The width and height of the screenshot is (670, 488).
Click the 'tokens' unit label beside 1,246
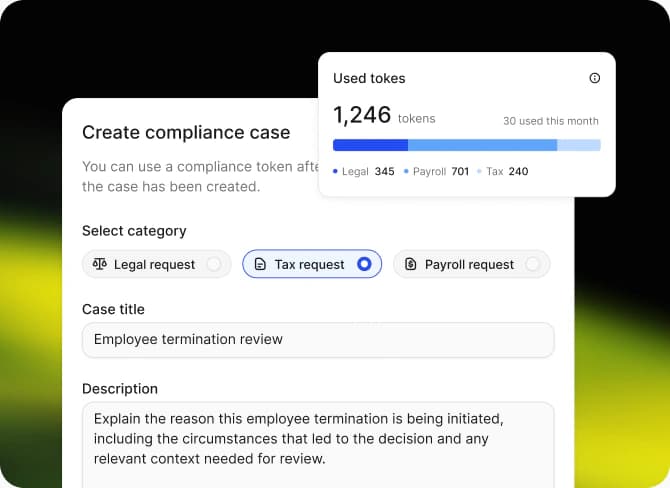coord(417,118)
